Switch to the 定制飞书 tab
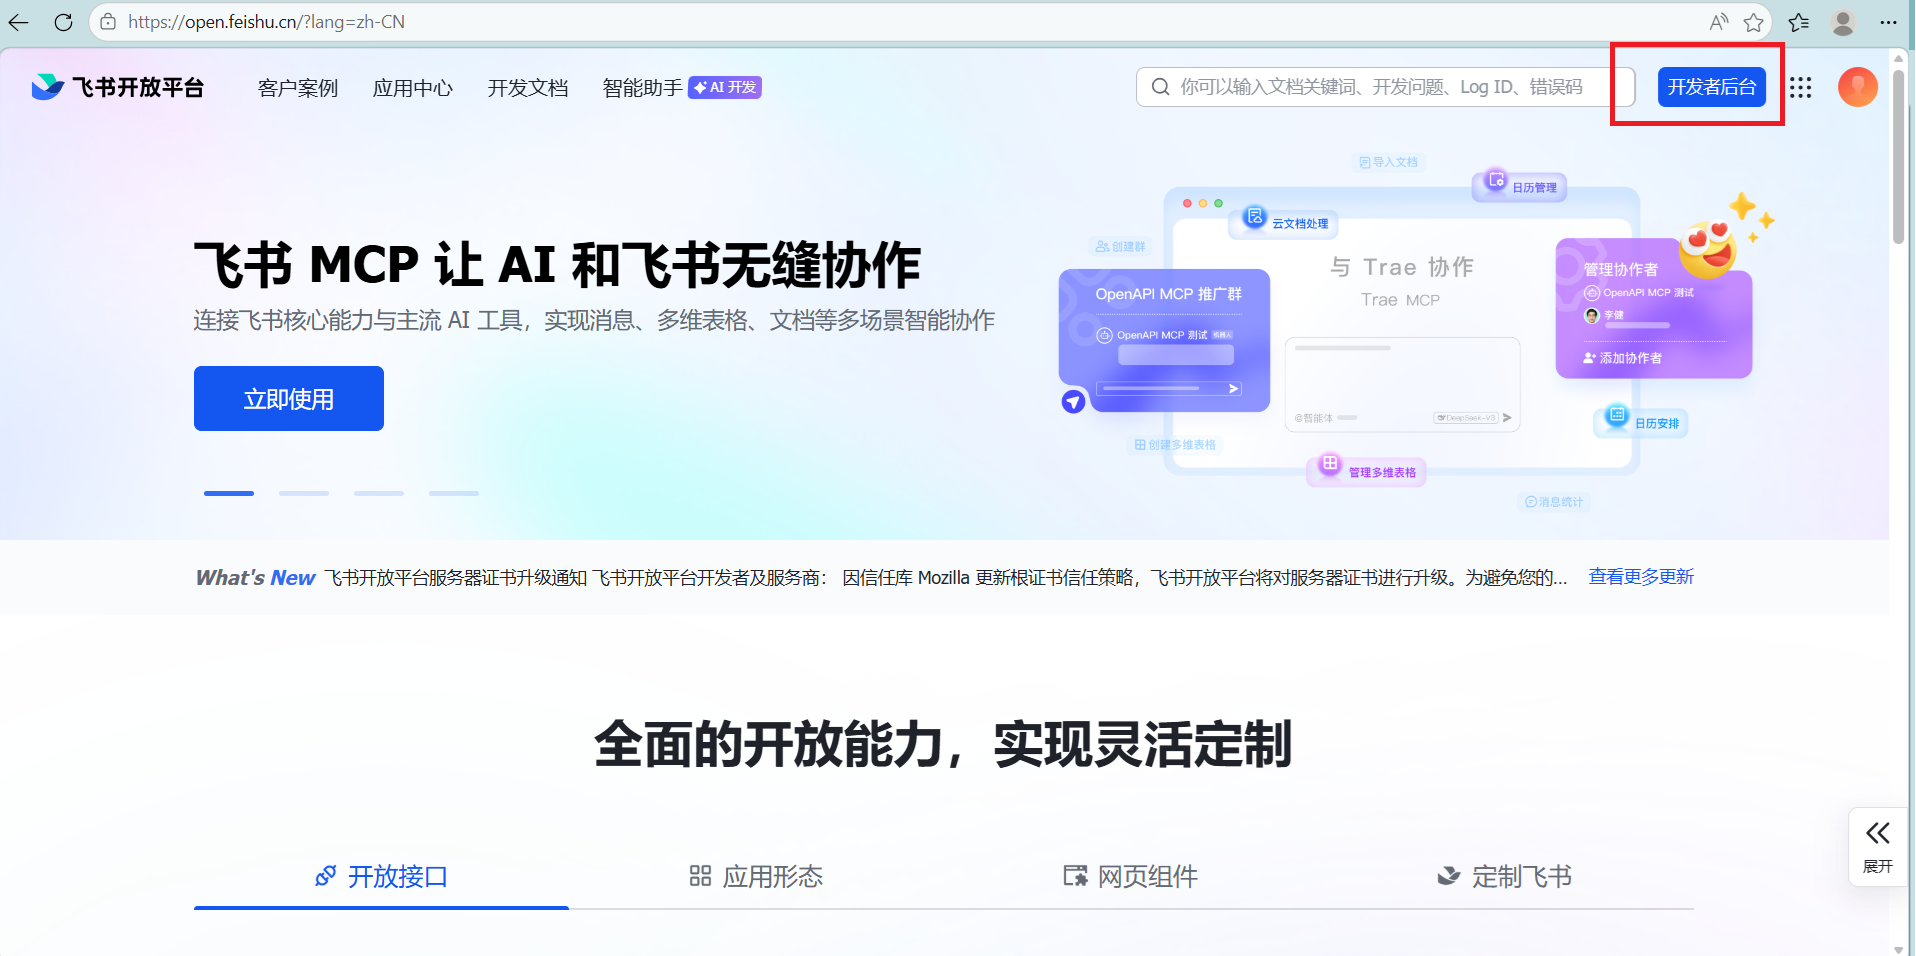Image resolution: width=1916 pixels, height=956 pixels. pos(1506,877)
